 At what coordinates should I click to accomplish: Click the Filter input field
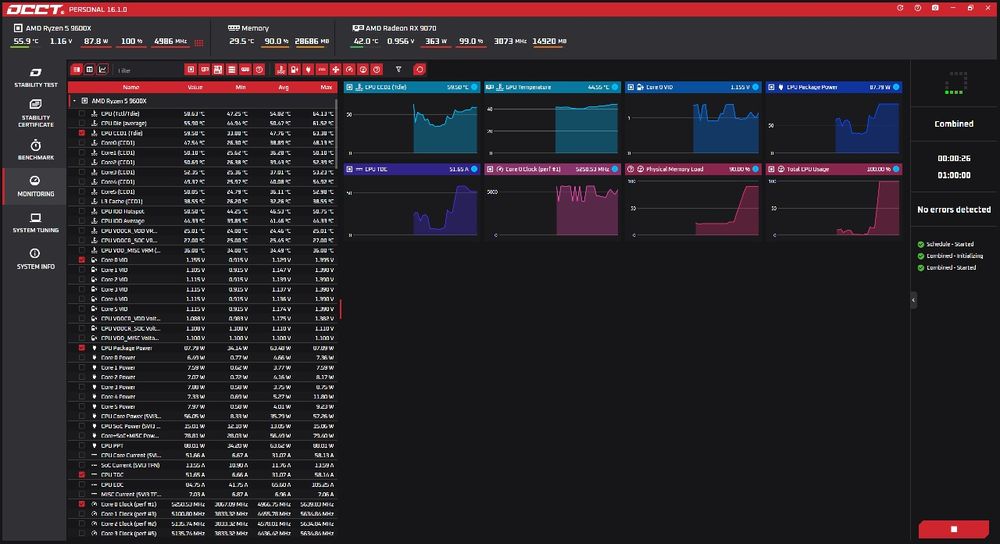[147, 70]
